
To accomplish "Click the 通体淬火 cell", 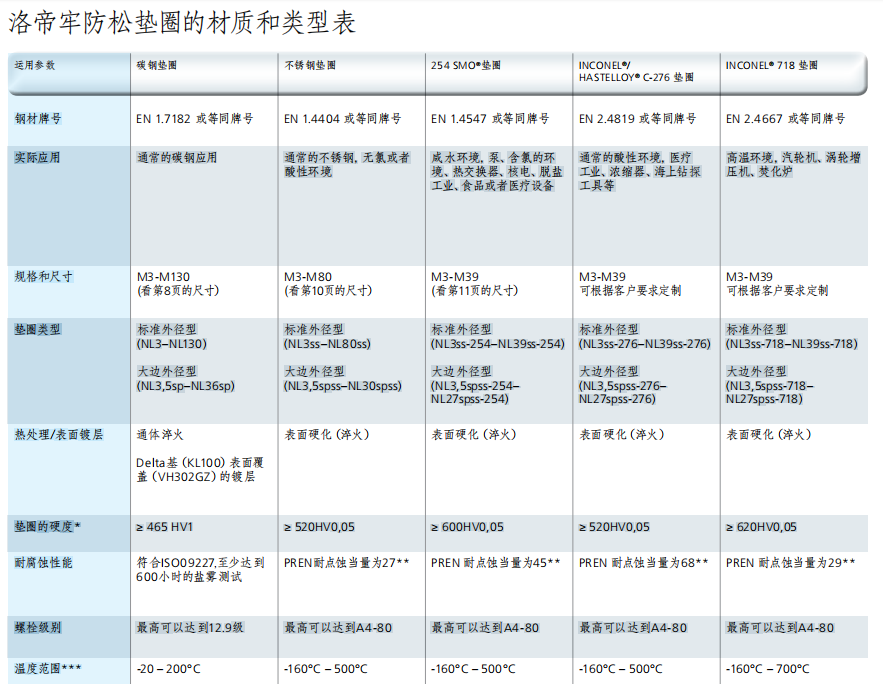I will (160, 435).
